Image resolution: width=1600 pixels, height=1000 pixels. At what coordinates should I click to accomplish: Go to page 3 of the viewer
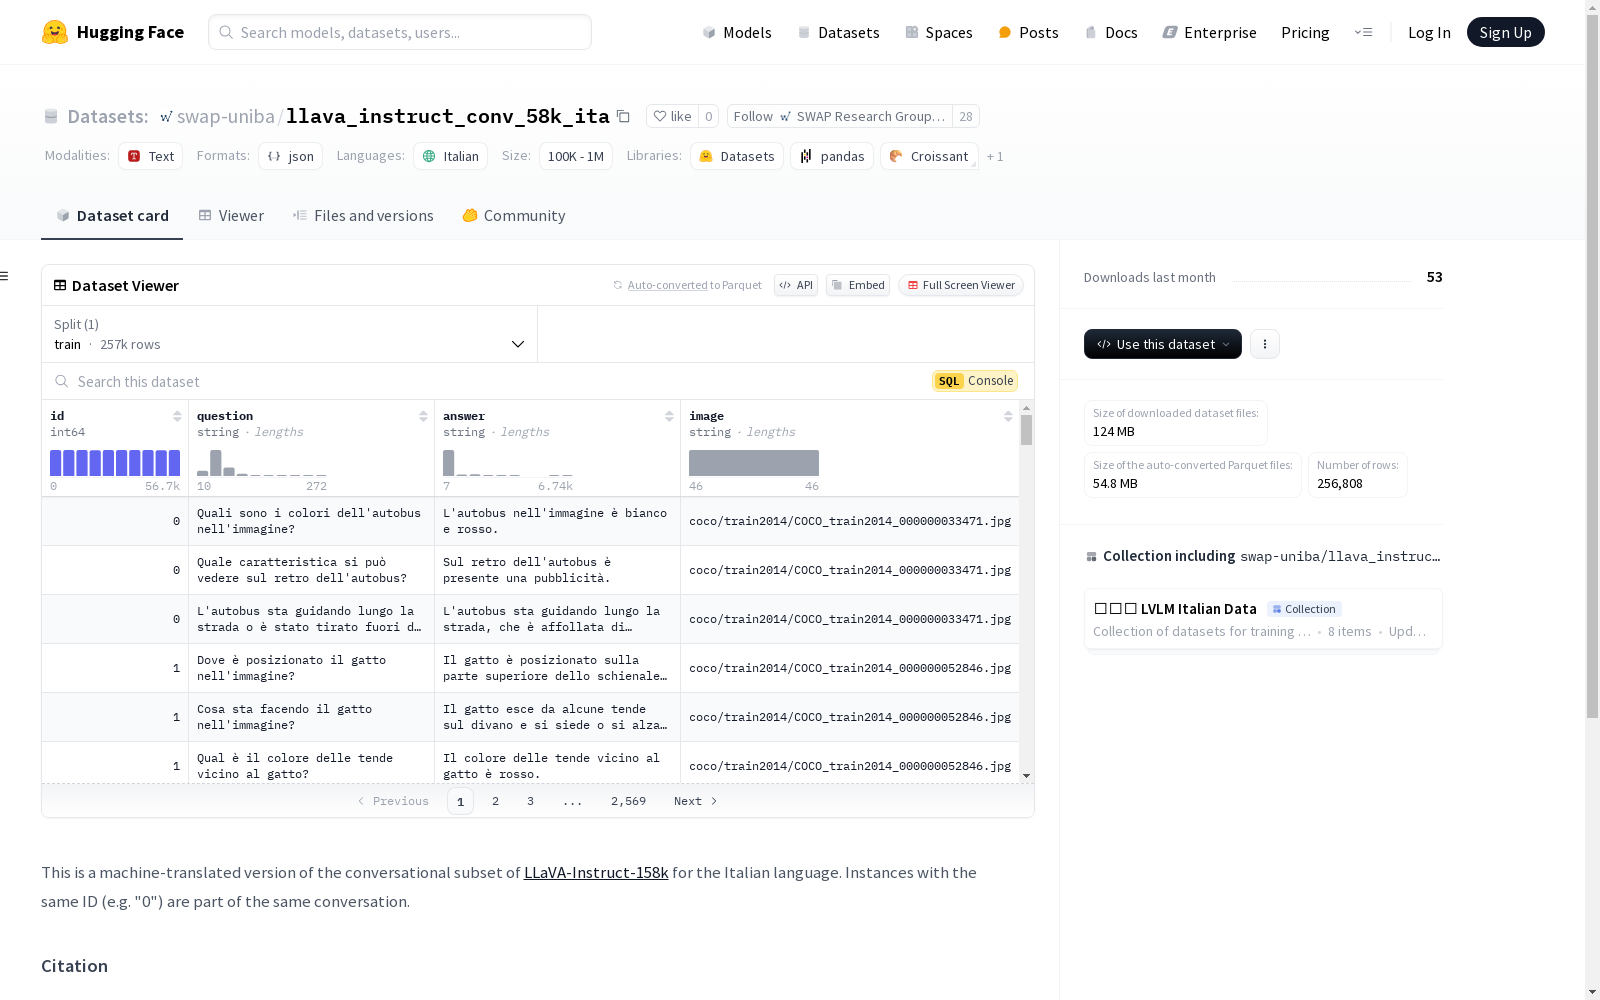pyautogui.click(x=530, y=801)
